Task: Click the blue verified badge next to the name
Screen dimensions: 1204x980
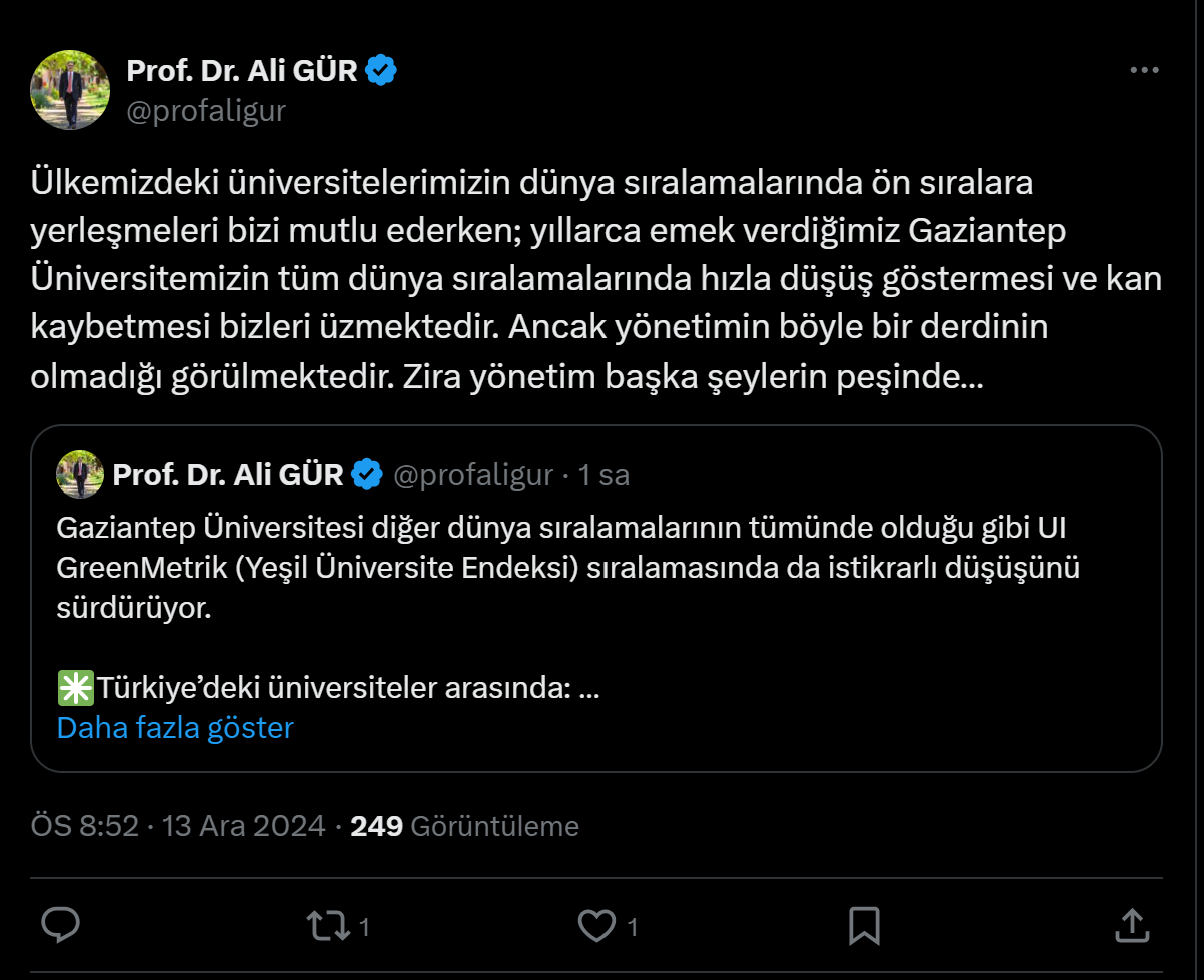Action: 381,69
